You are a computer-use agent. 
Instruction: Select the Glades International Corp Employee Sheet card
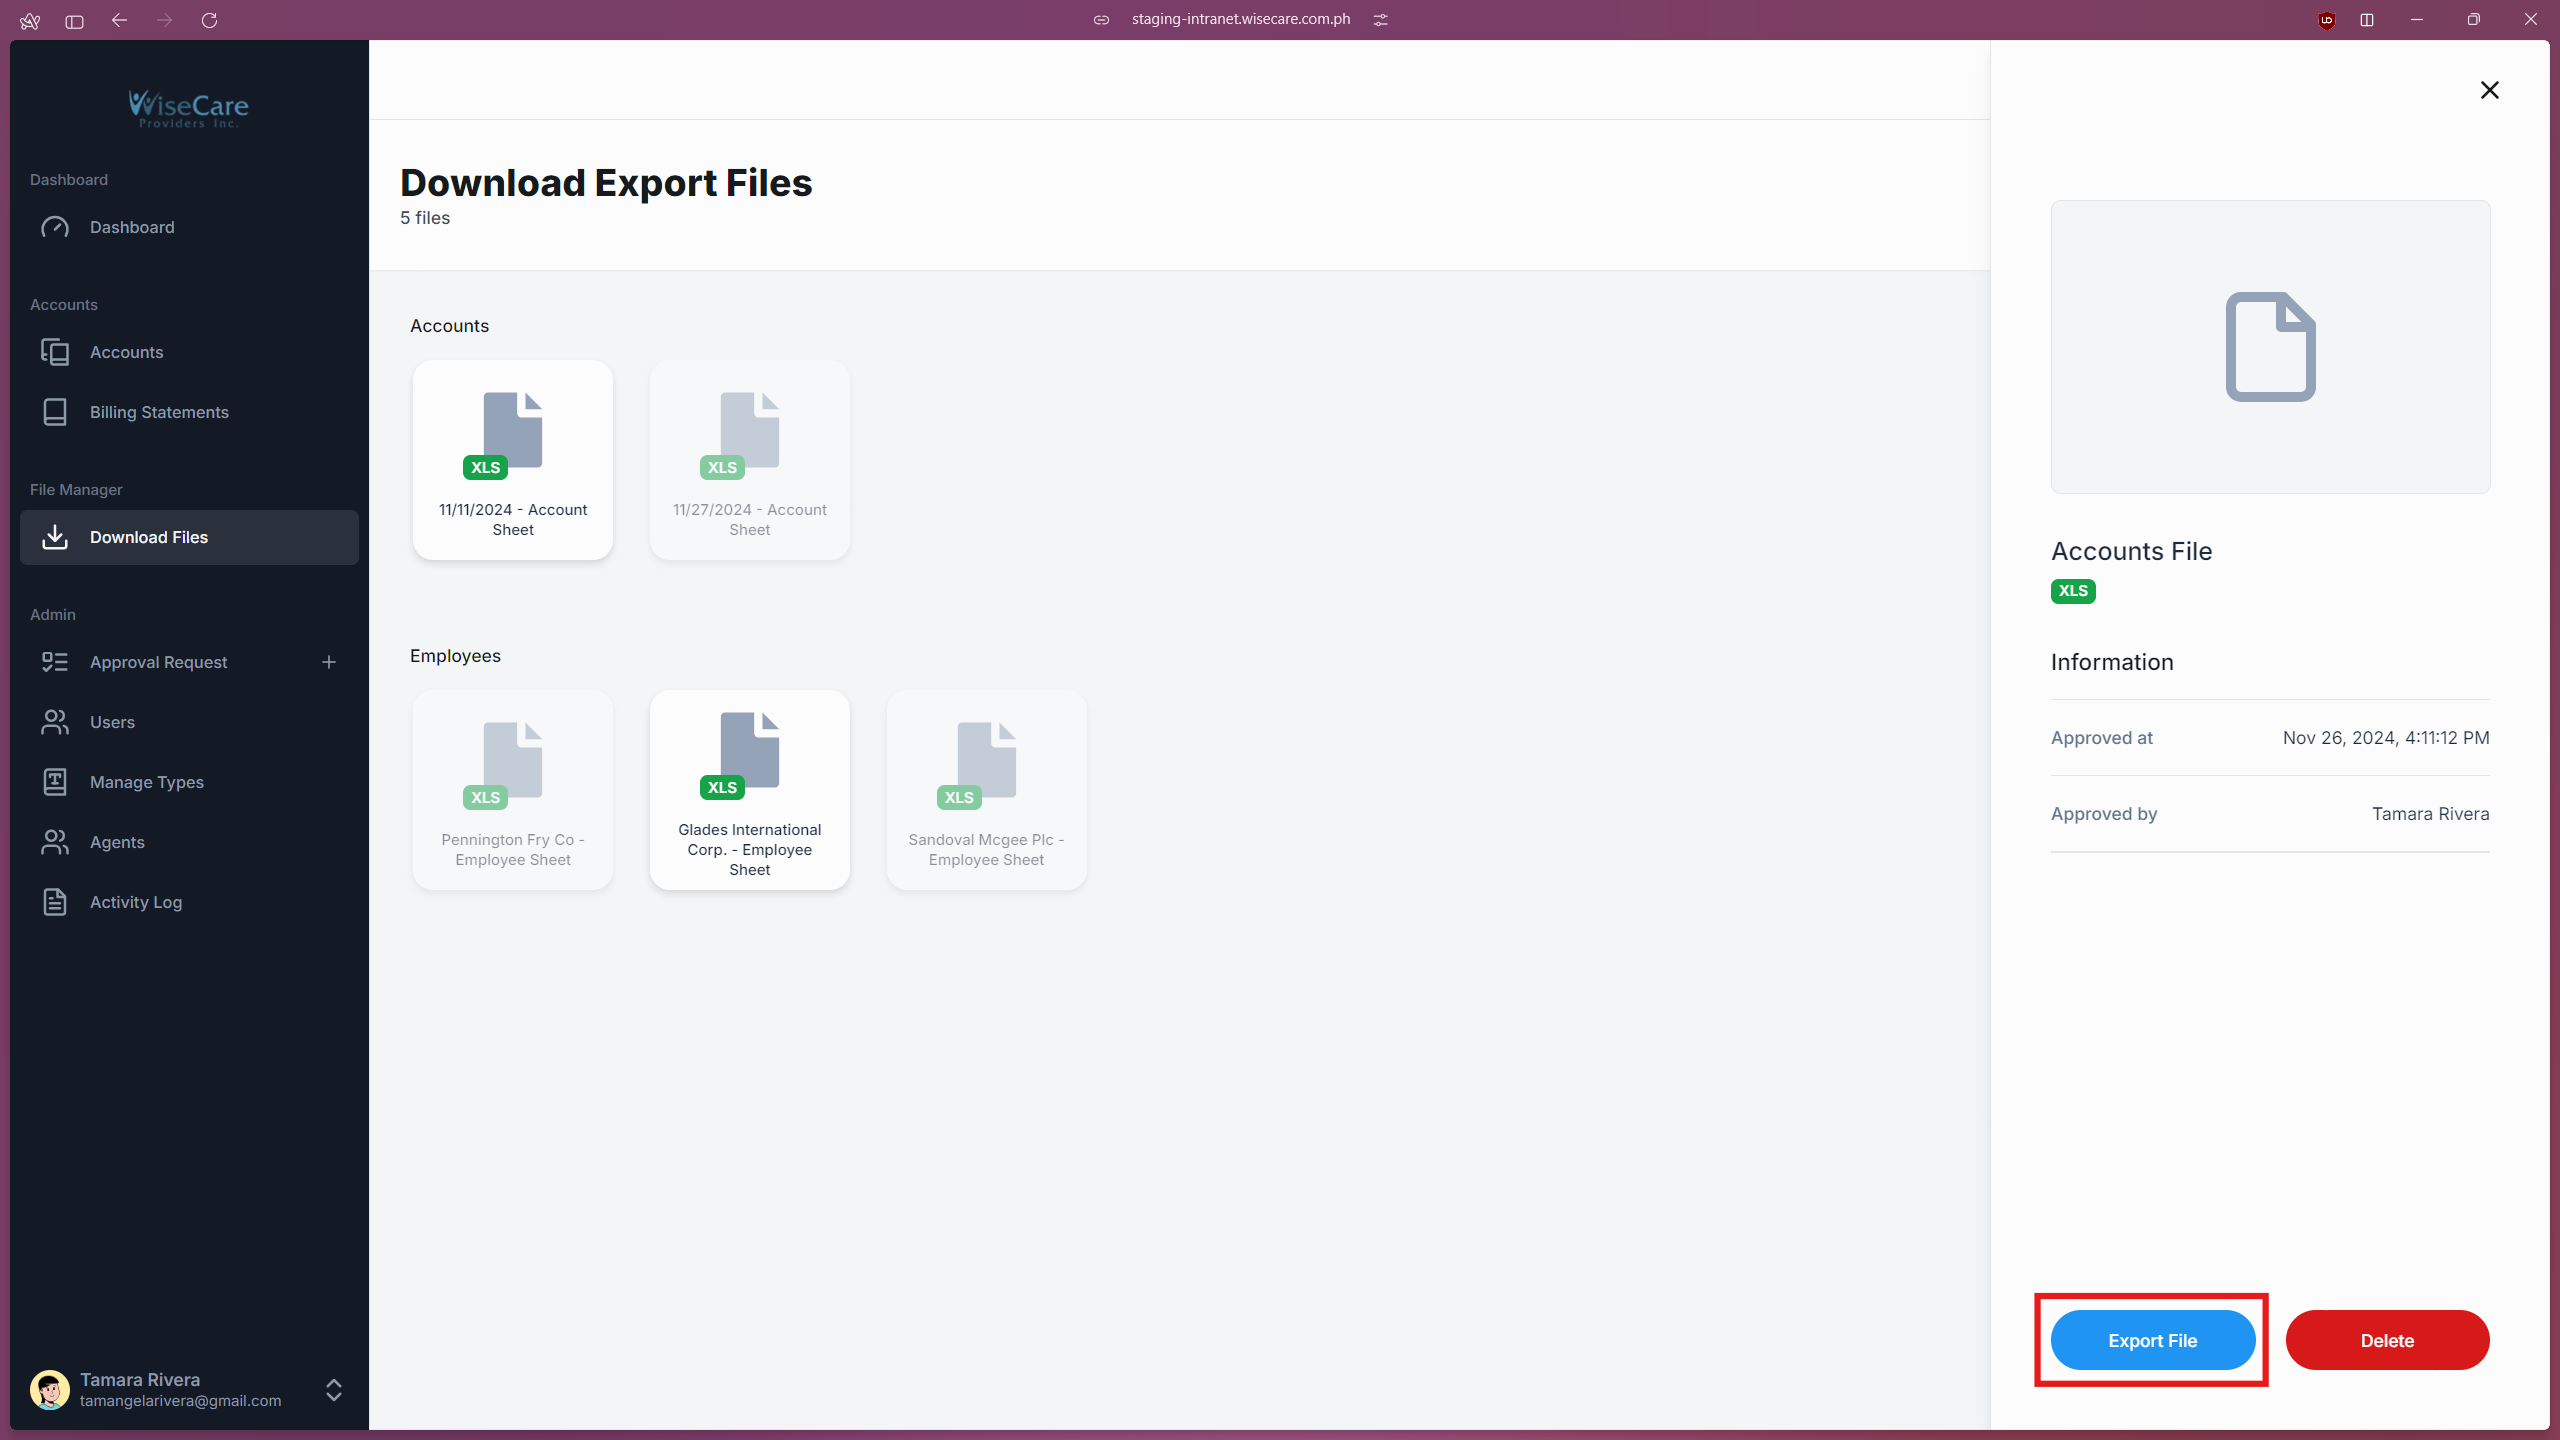[x=749, y=790]
